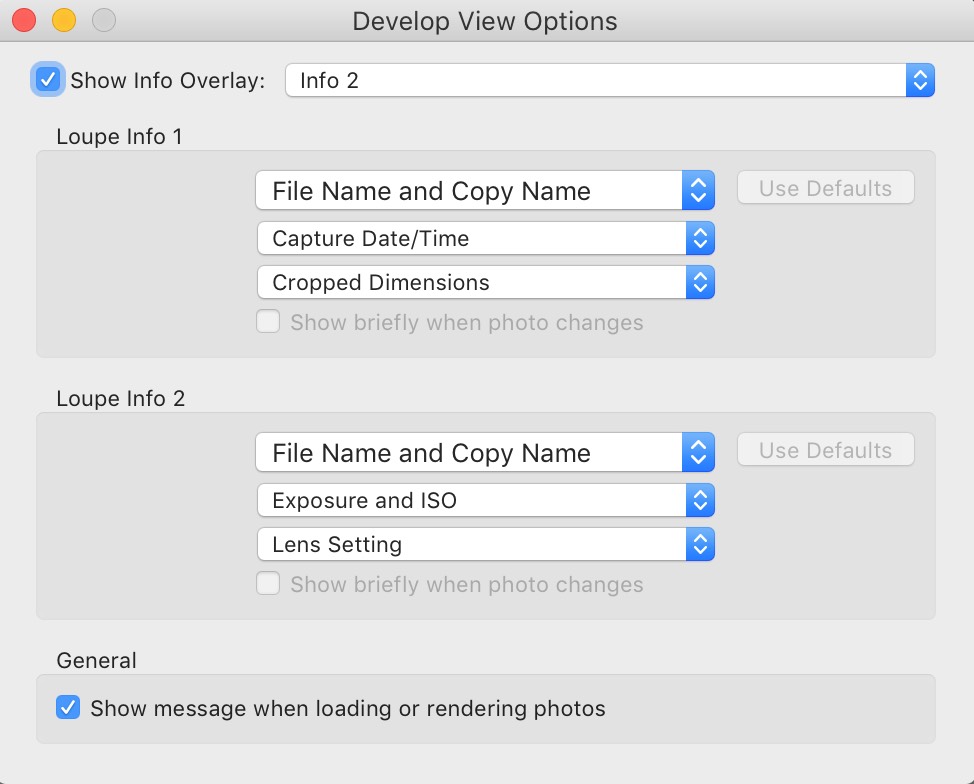This screenshot has width=974, height=784.
Task: Click Use Defaults for Loupe Info 1
Action: [x=826, y=188]
